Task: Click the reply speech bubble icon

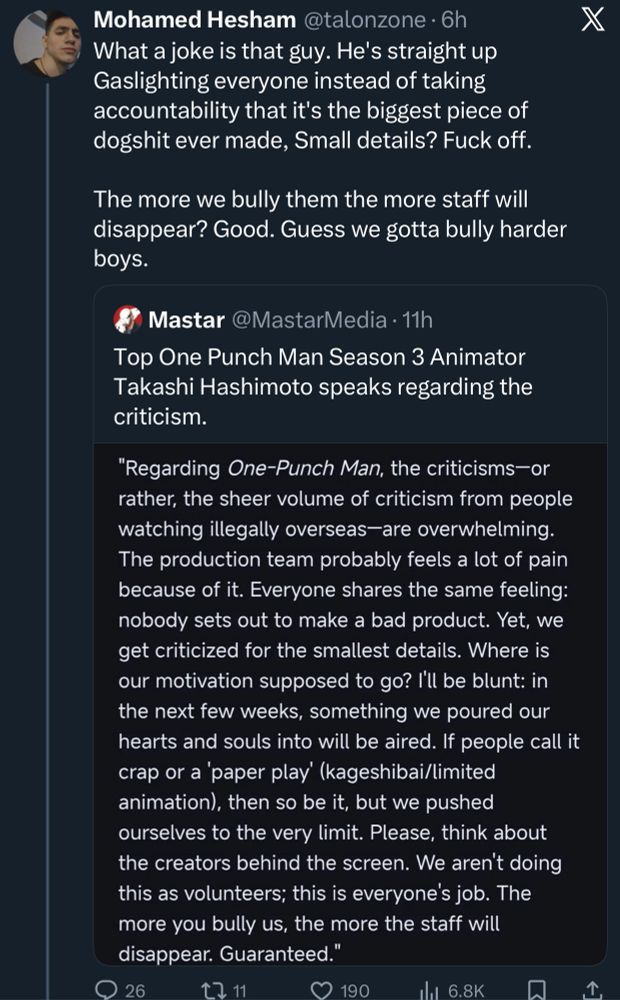Action: (x=105, y=989)
